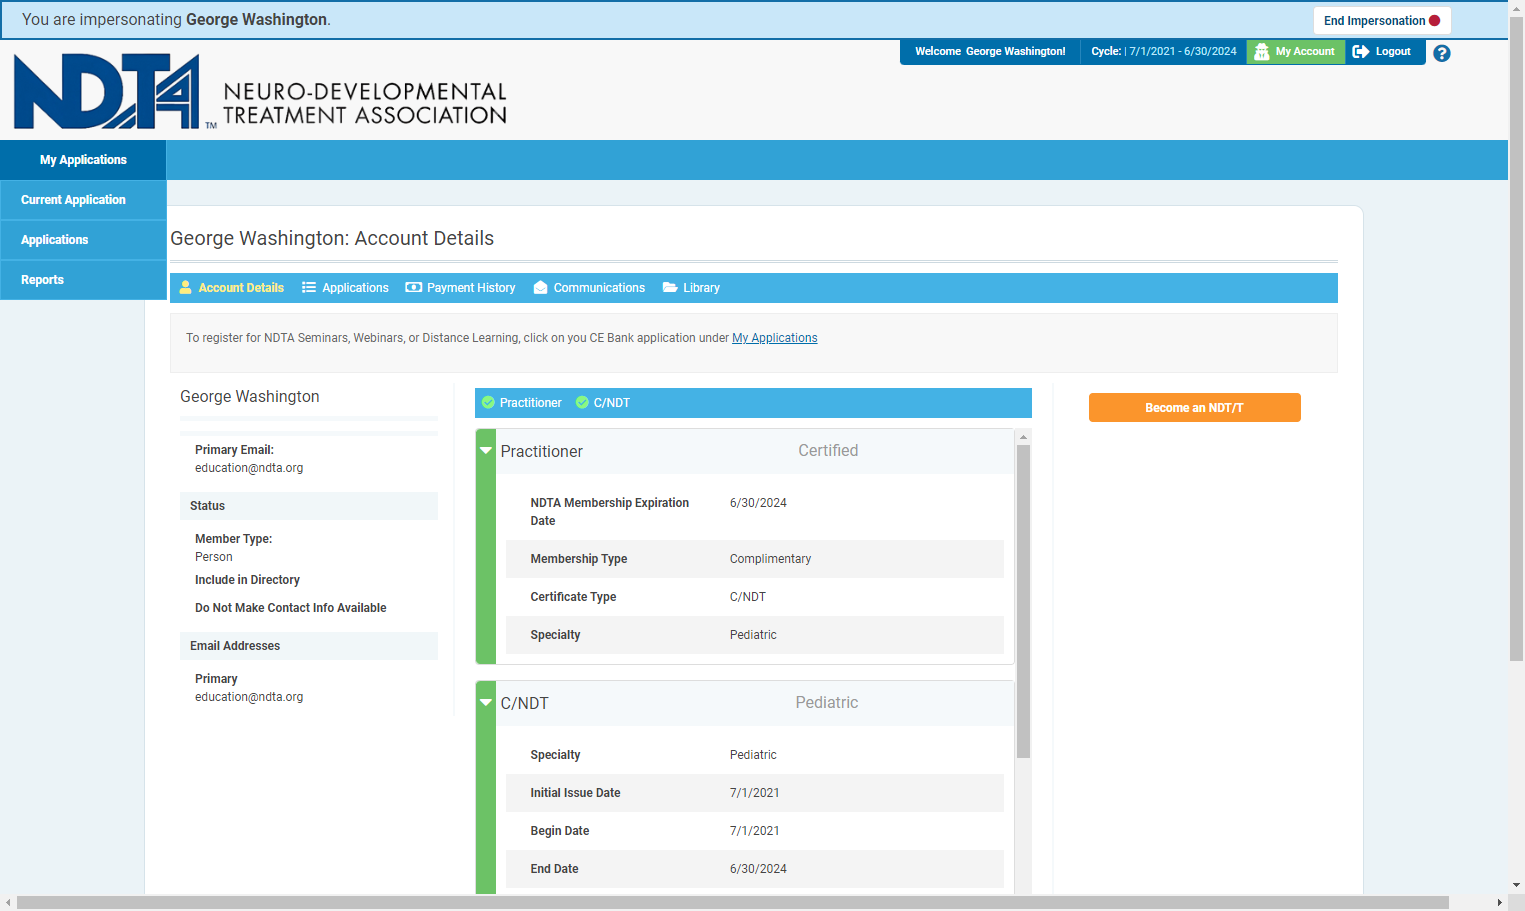Click the C/NDT jump link in blue bar

[603, 403]
